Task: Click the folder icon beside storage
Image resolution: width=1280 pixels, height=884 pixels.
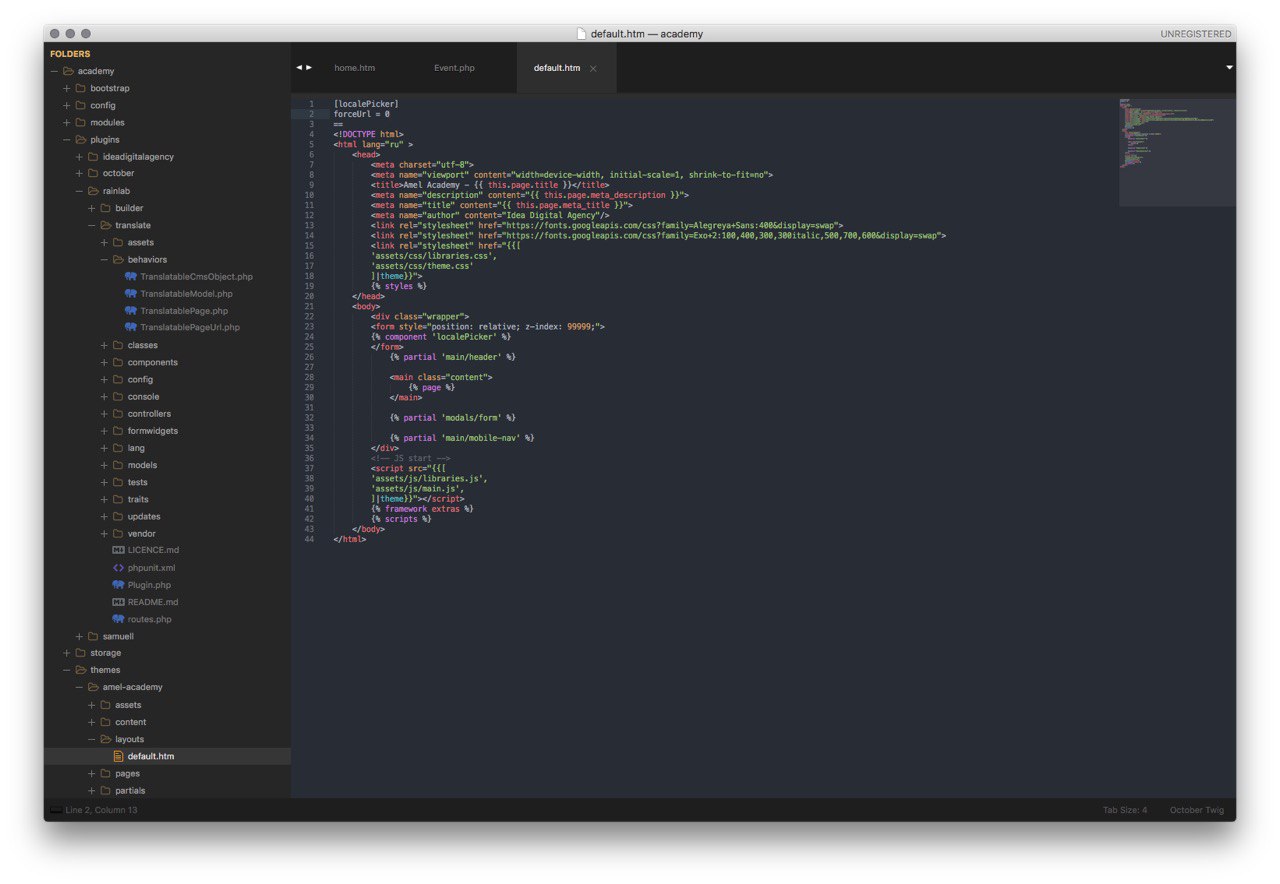Action: 80,653
